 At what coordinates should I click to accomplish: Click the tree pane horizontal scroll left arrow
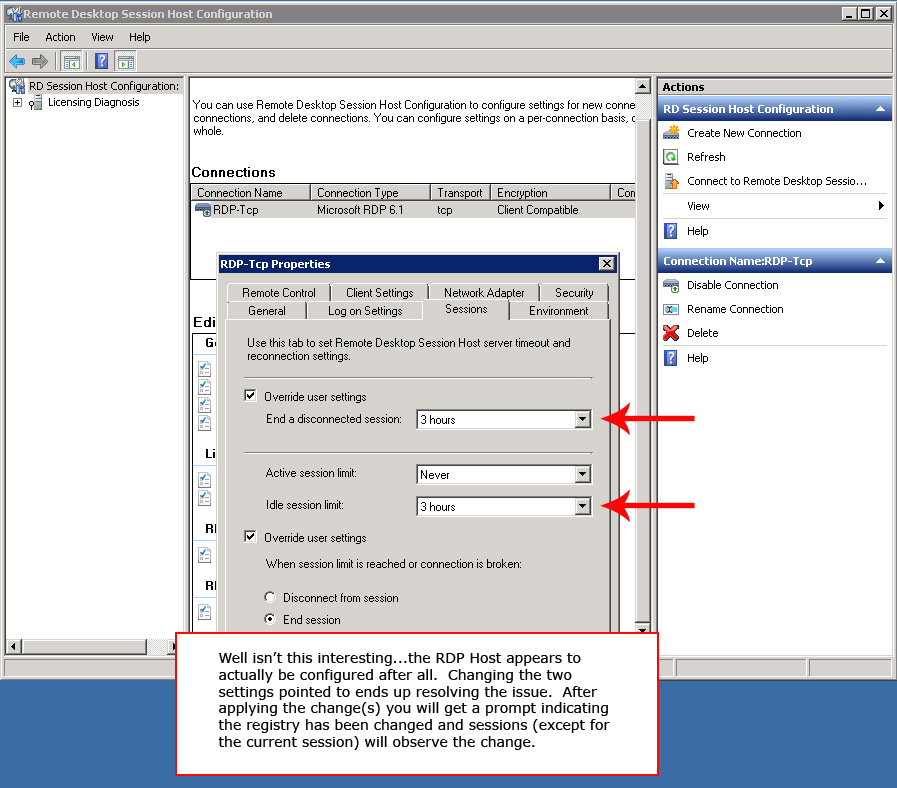coord(14,647)
